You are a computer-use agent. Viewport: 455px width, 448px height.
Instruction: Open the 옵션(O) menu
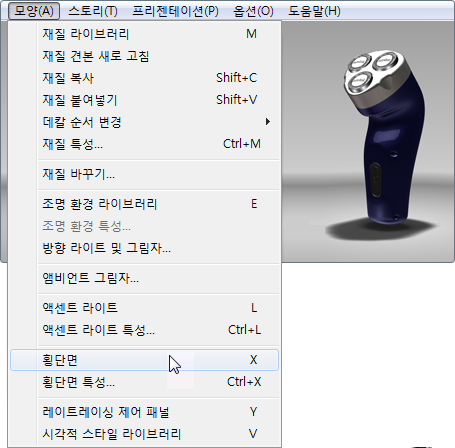coord(253,11)
